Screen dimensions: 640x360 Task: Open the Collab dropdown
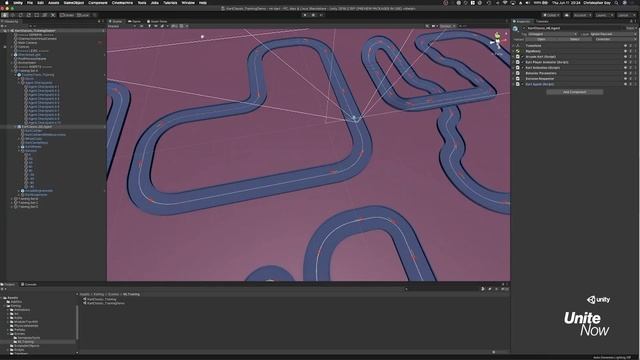tap(551, 15)
